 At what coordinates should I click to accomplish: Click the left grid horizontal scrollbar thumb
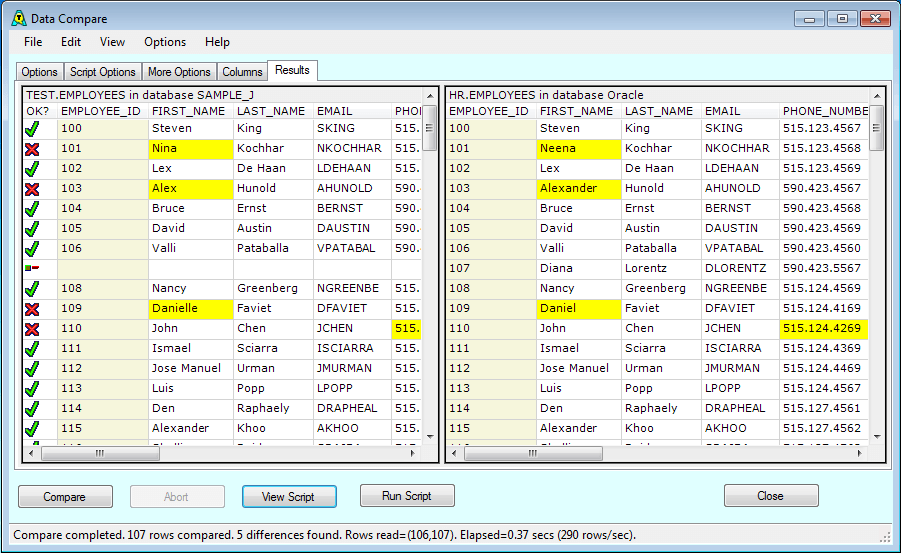click(x=101, y=454)
